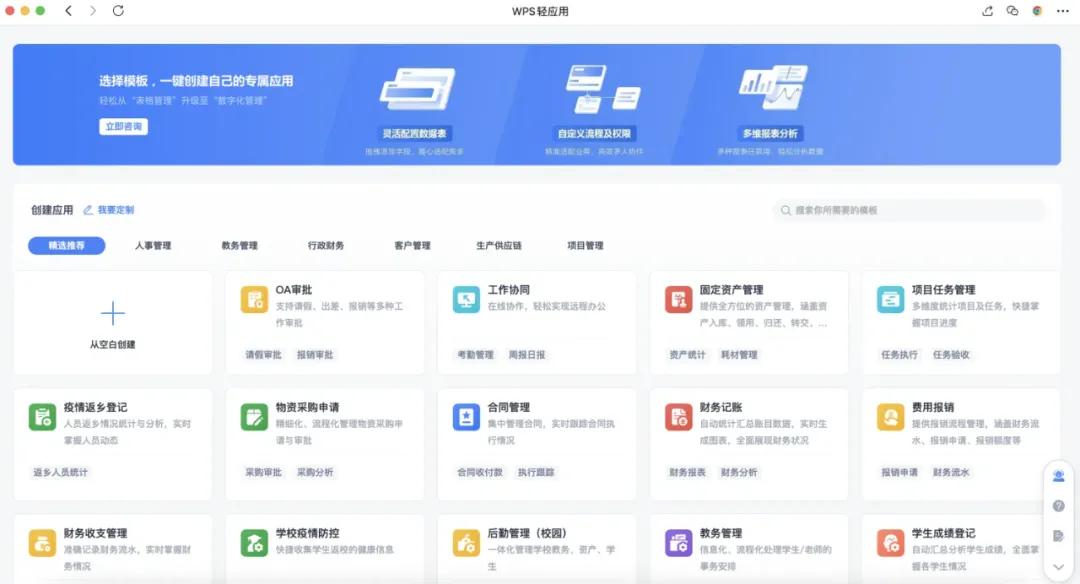Switch to the 人事管理 tab
The height and width of the screenshot is (584, 1080).
coord(153,245)
